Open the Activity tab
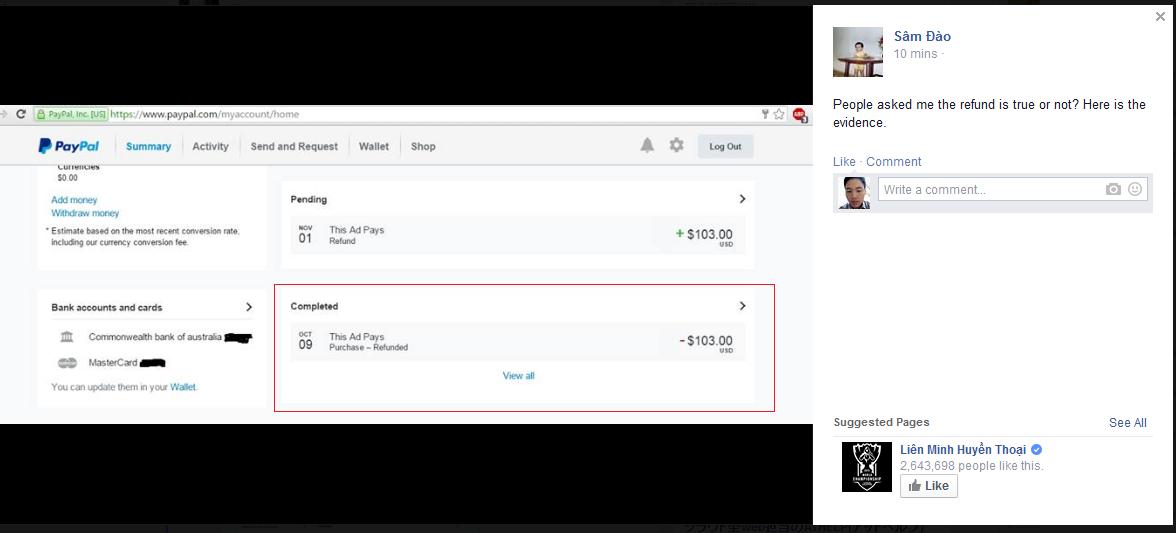The height and width of the screenshot is (533, 1176). tap(210, 146)
